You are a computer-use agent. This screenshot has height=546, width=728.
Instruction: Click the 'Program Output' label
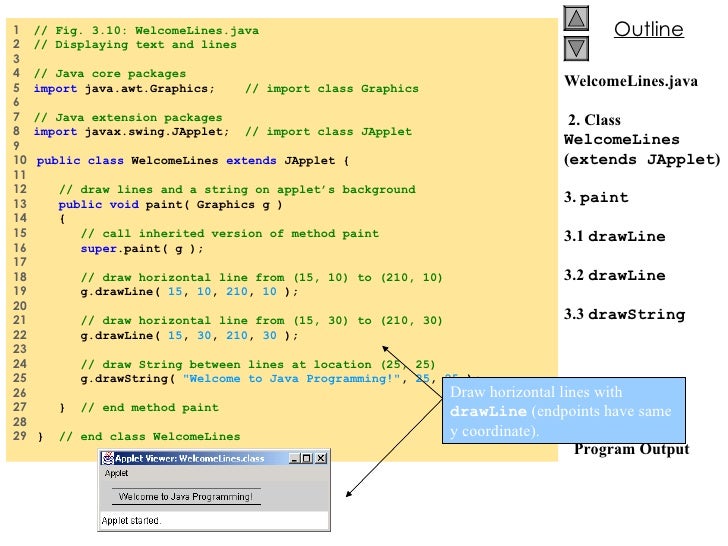631,449
